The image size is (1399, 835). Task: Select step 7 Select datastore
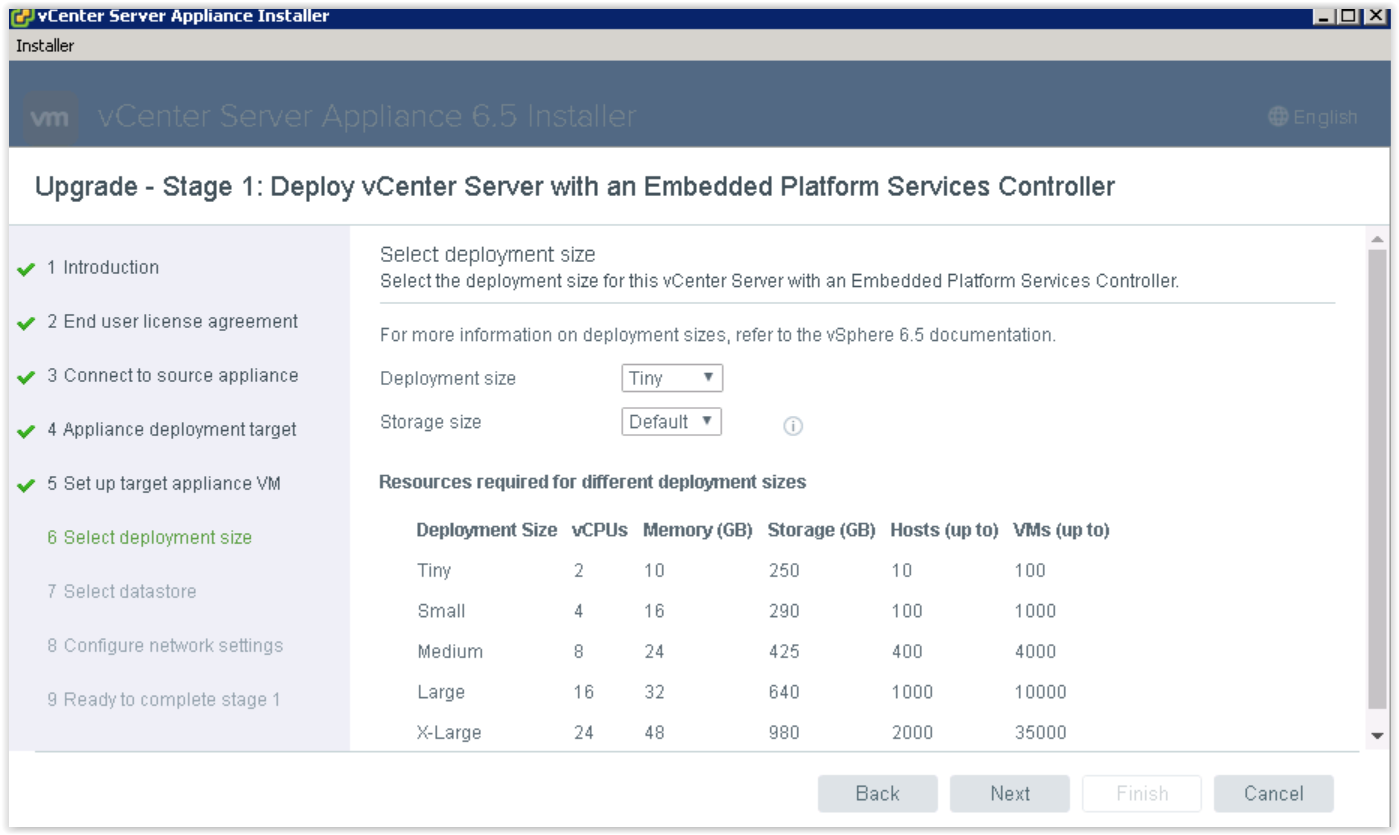122,591
